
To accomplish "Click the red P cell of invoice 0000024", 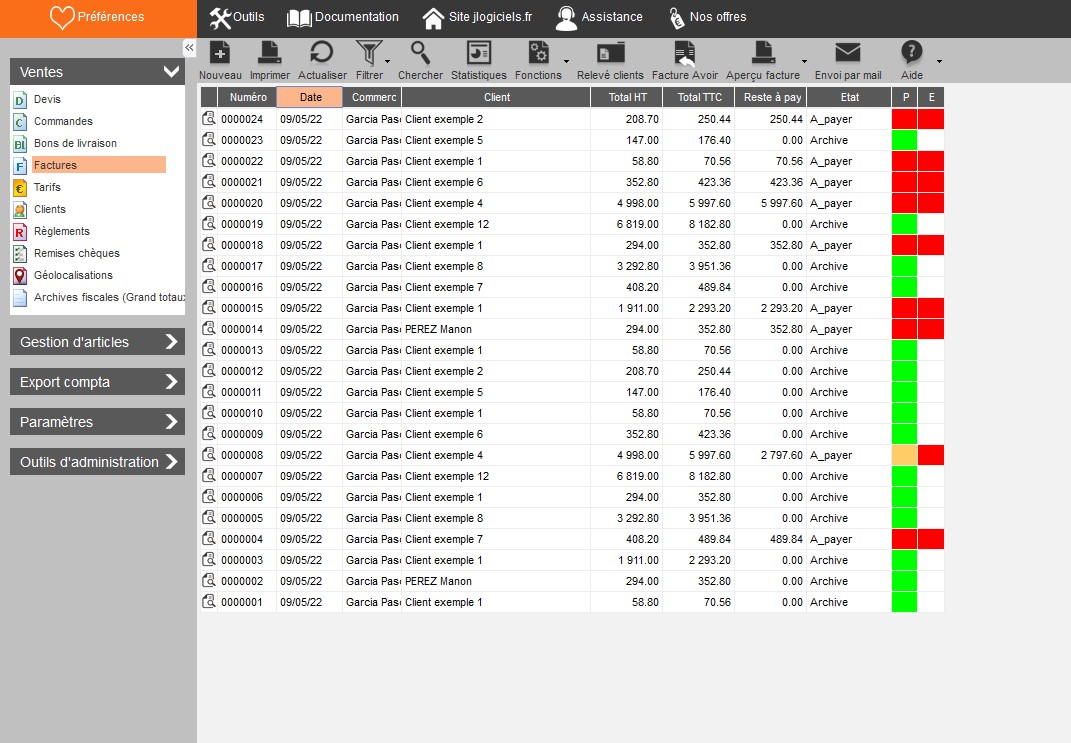I will pyautogui.click(x=904, y=119).
